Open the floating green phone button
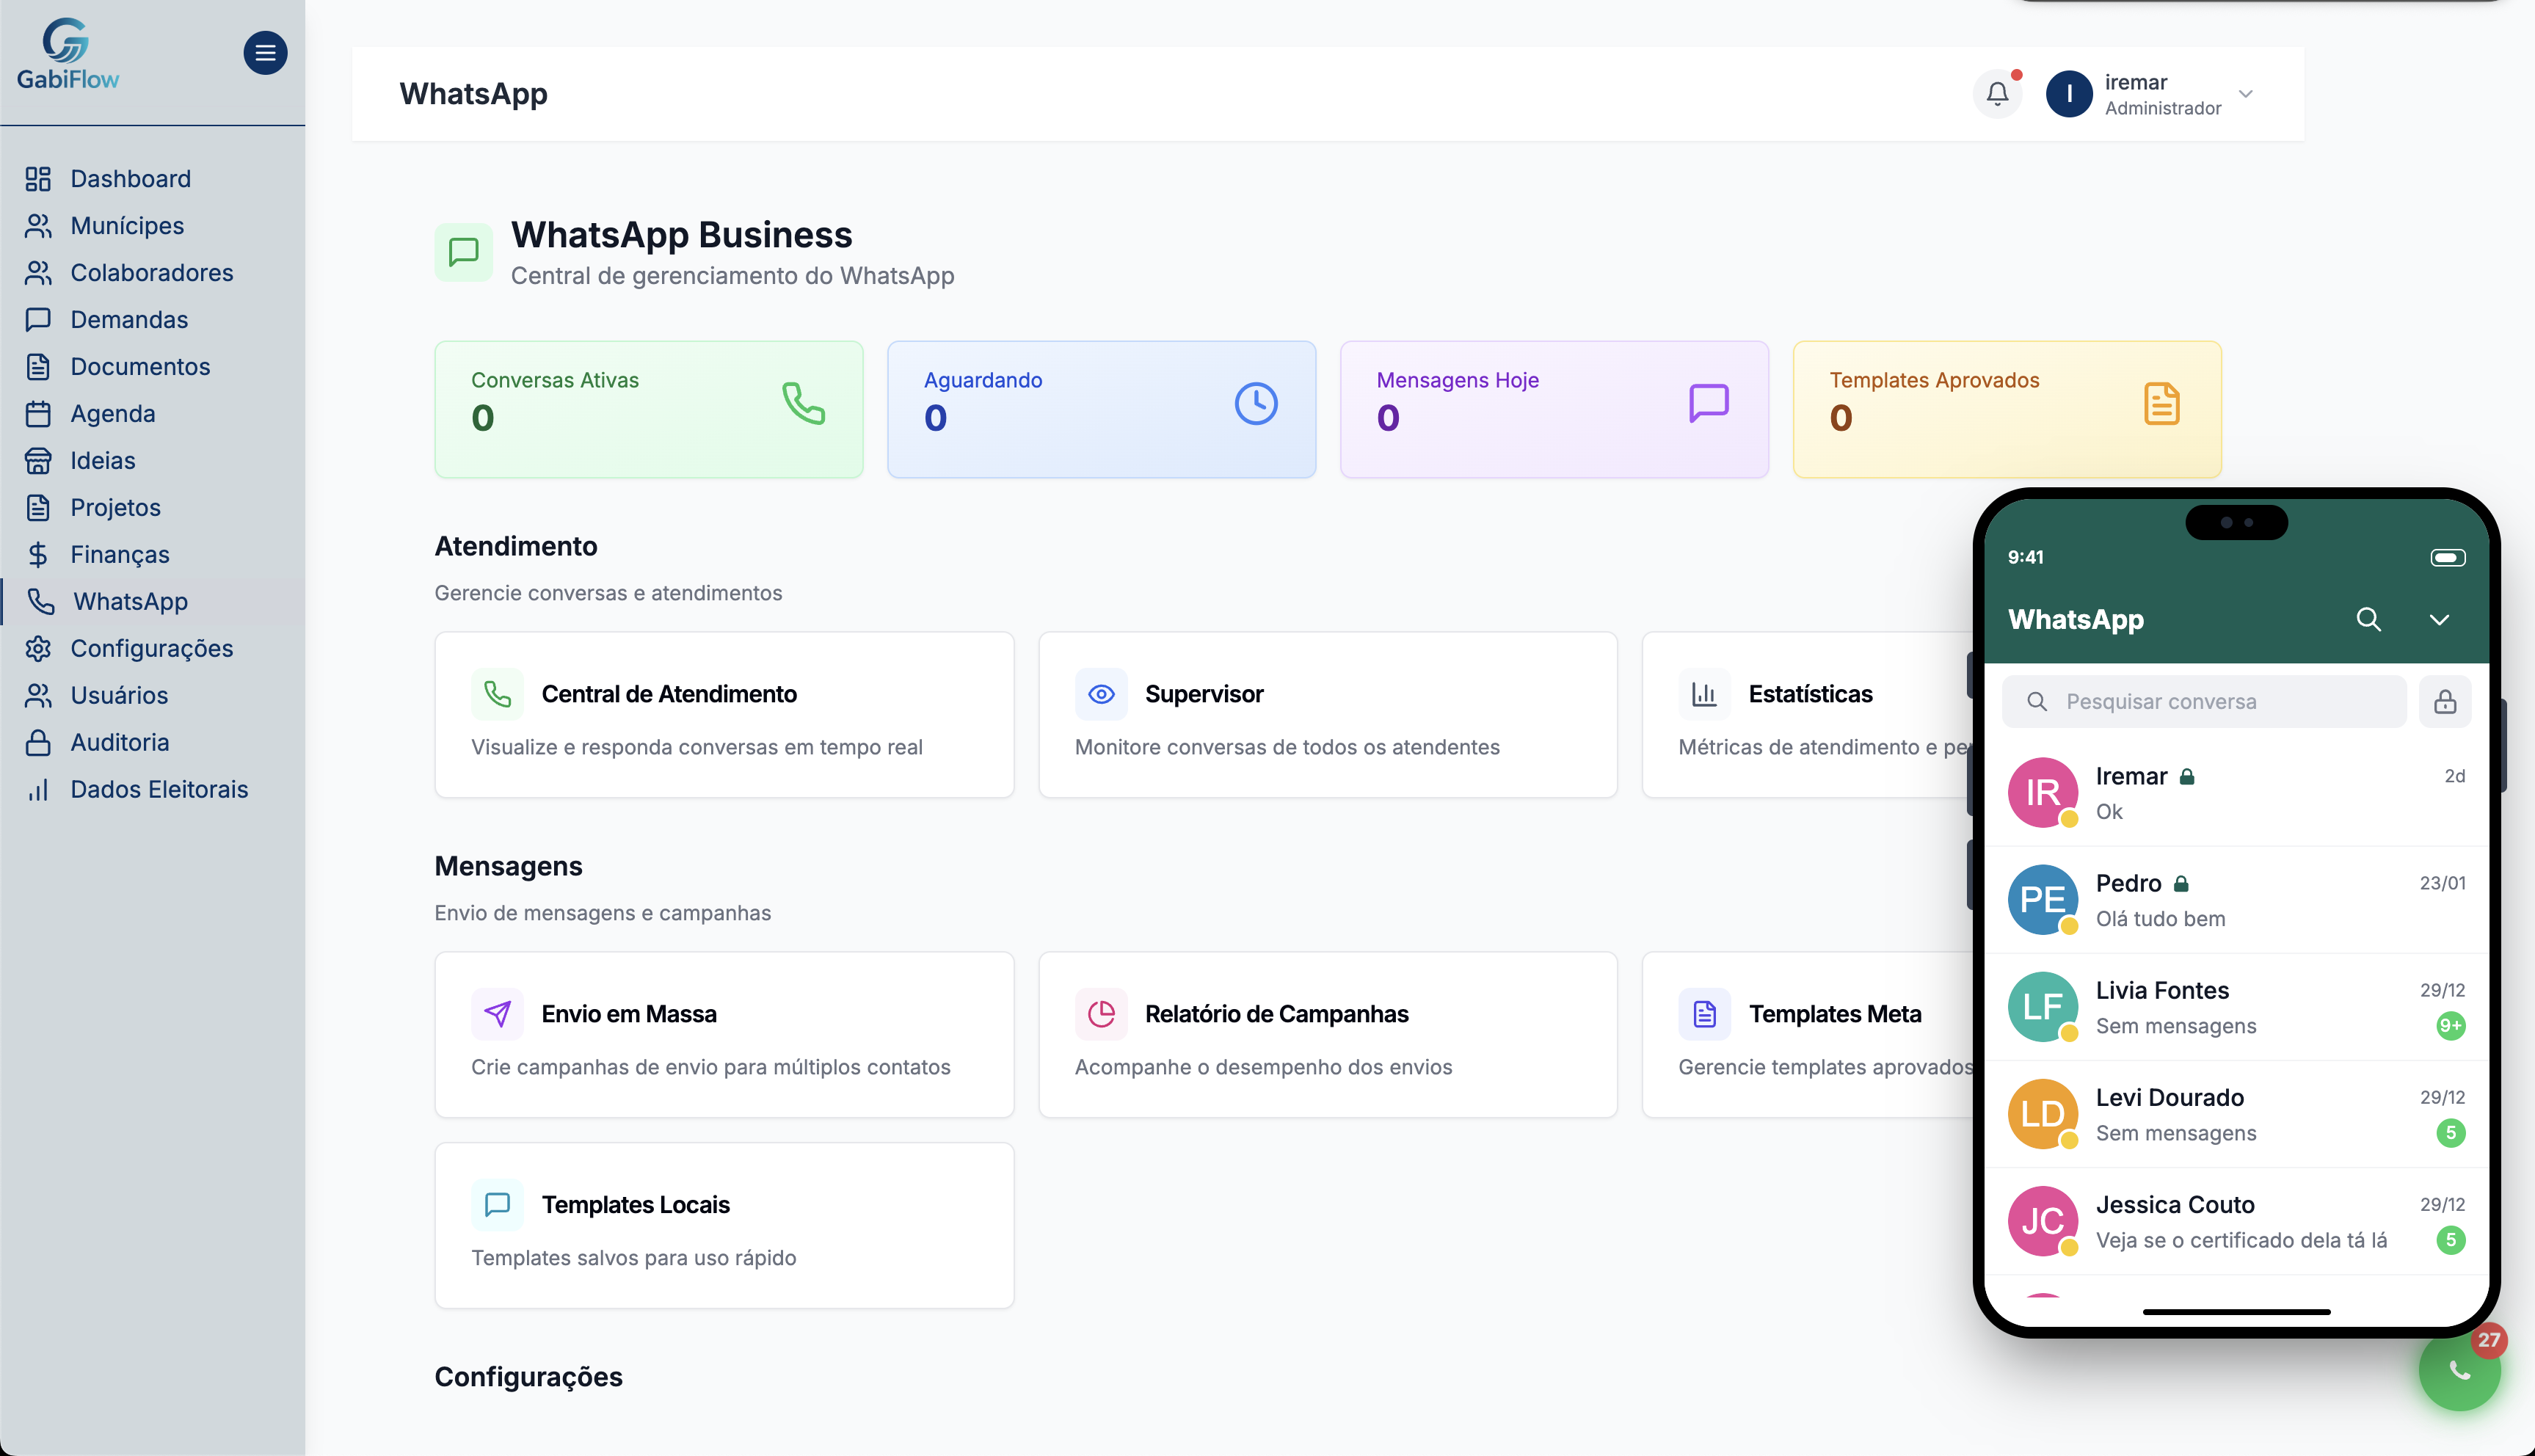This screenshot has height=1456, width=2535. 2459,1370
